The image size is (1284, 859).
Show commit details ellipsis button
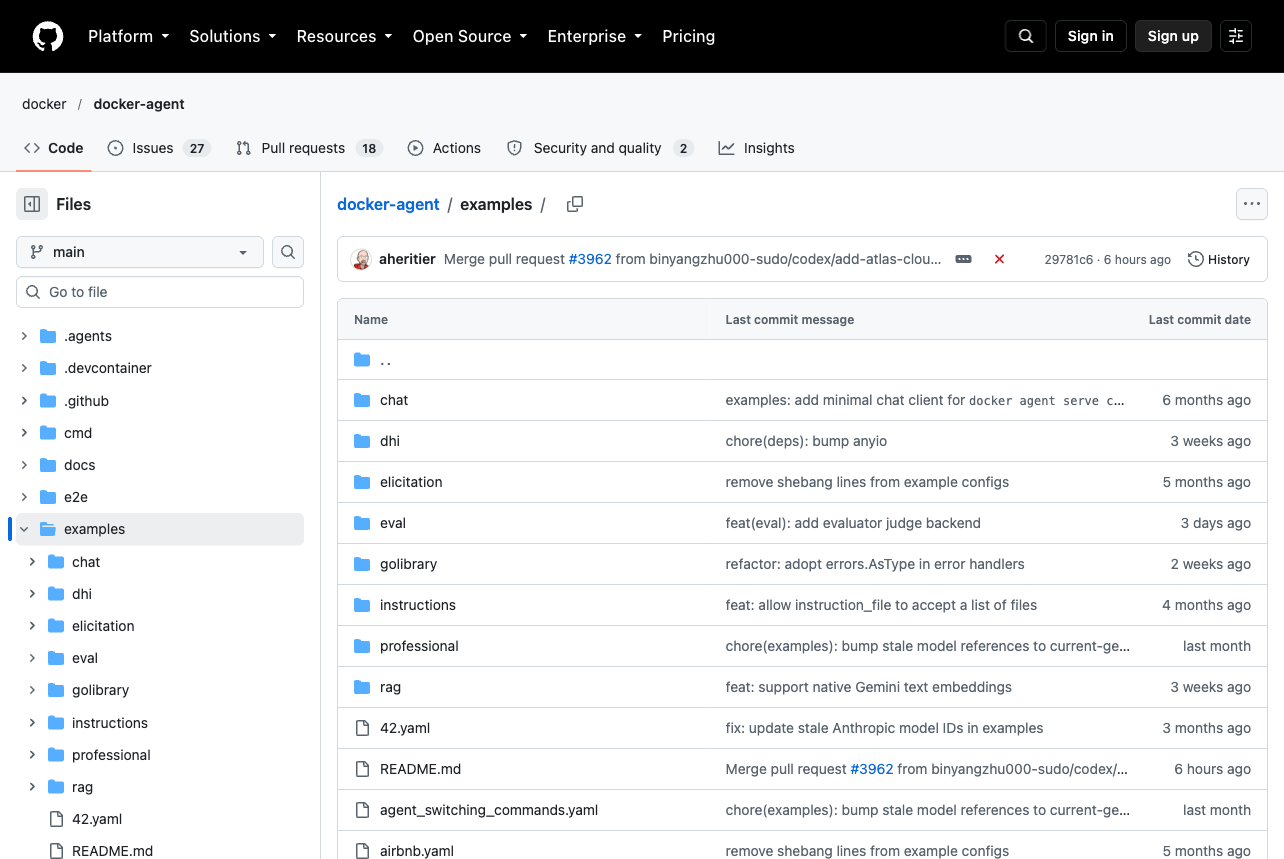[963, 259]
